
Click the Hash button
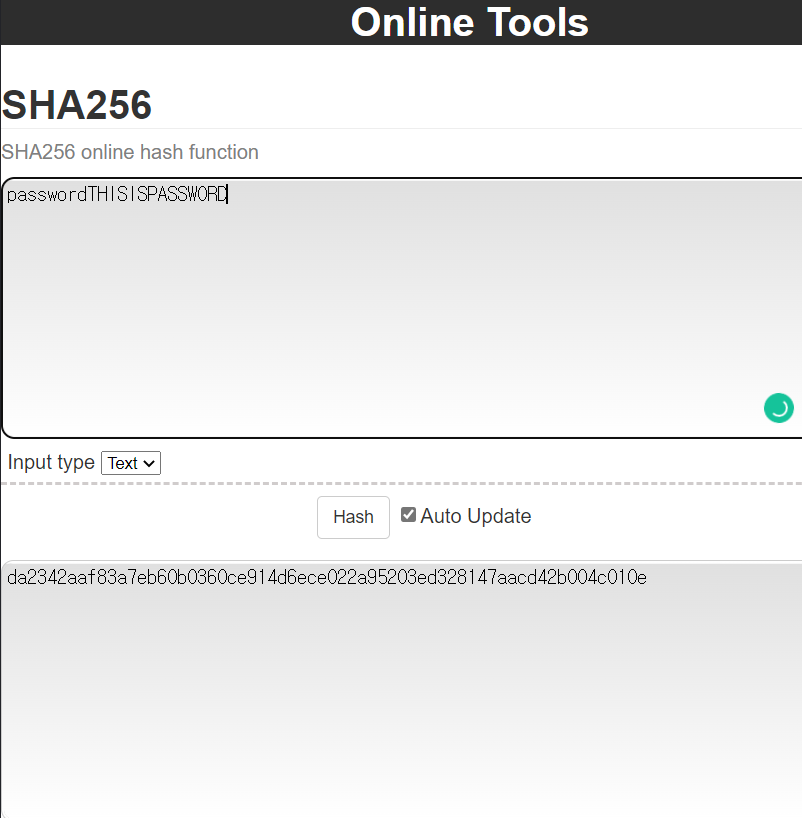tap(353, 517)
